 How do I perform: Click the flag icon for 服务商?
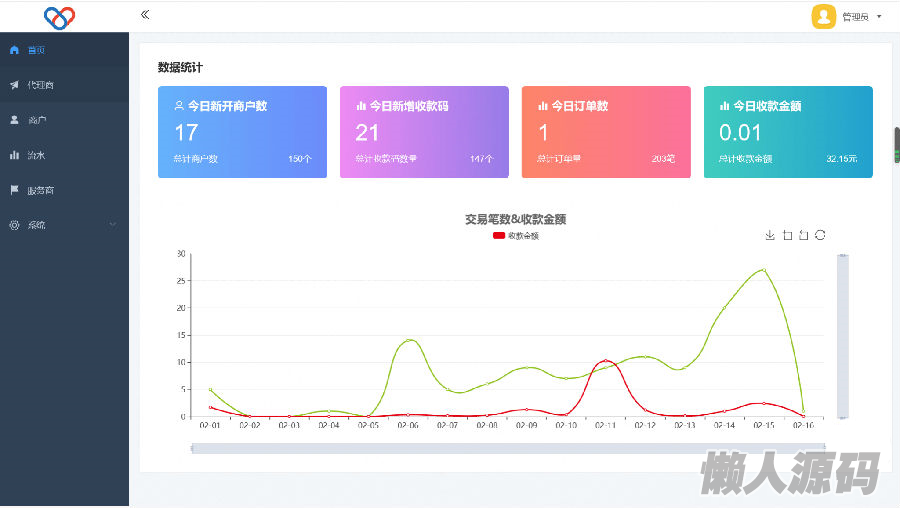coord(14,190)
